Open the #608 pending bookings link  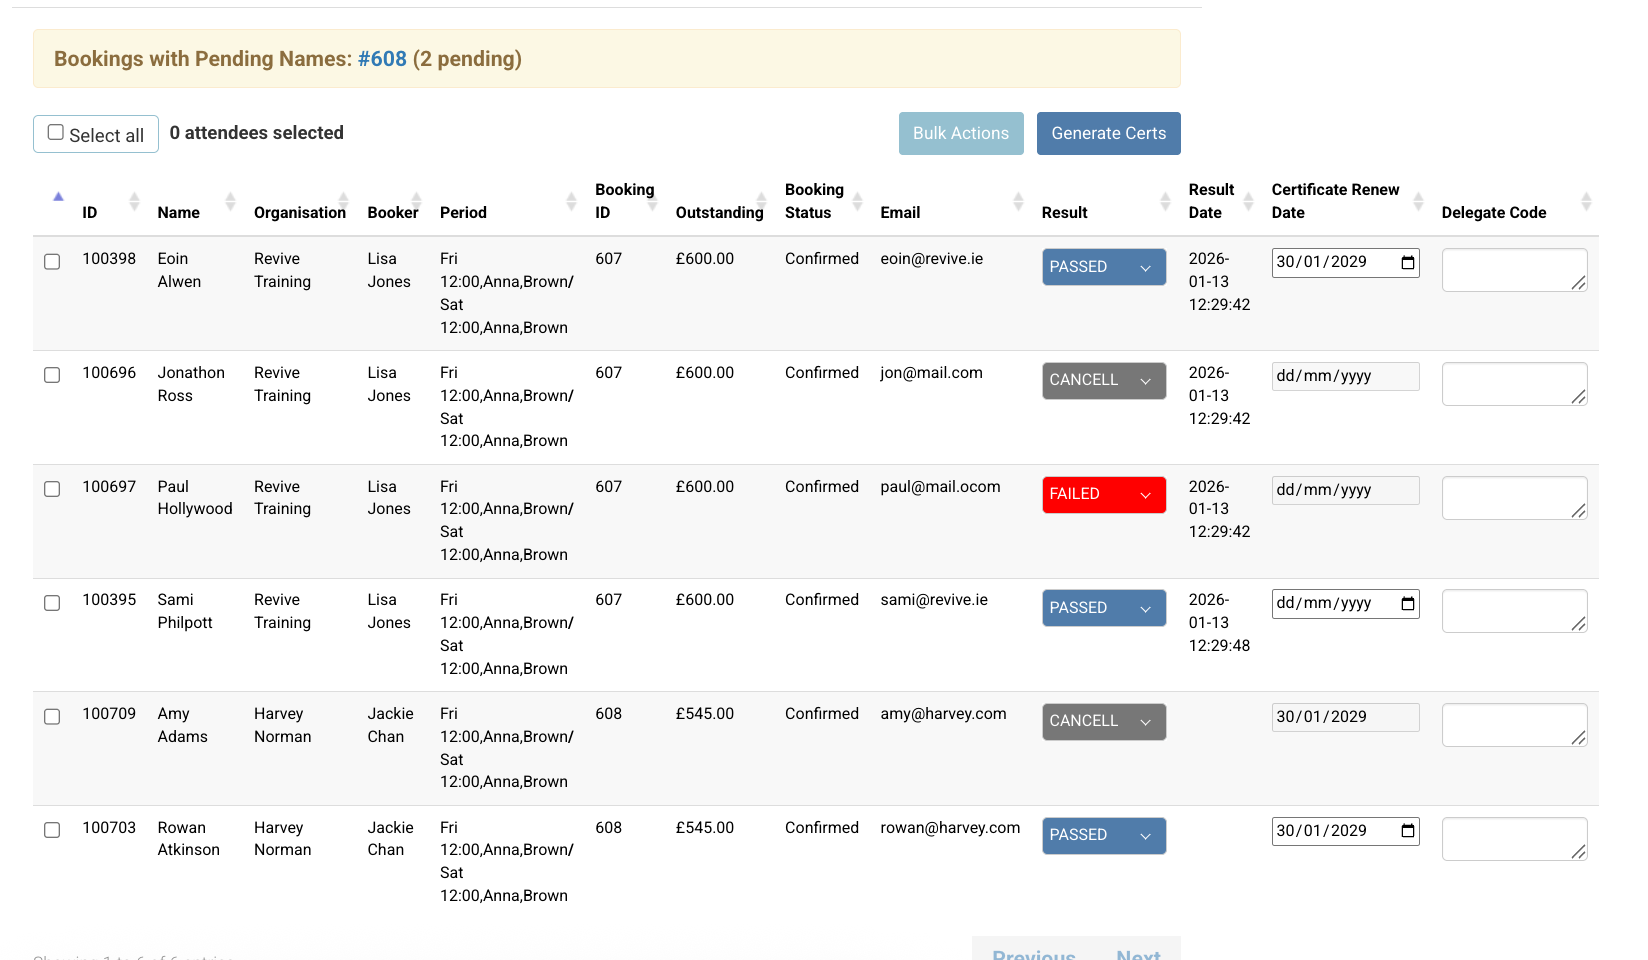(383, 59)
